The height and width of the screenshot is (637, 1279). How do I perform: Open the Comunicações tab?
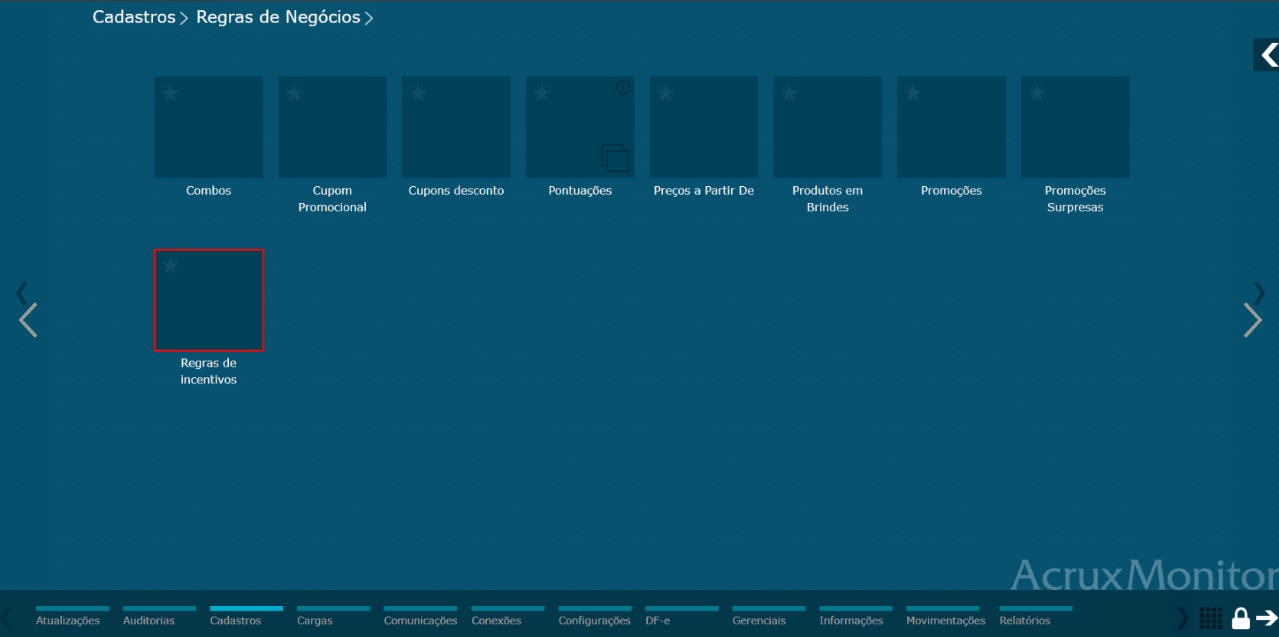[420, 615]
